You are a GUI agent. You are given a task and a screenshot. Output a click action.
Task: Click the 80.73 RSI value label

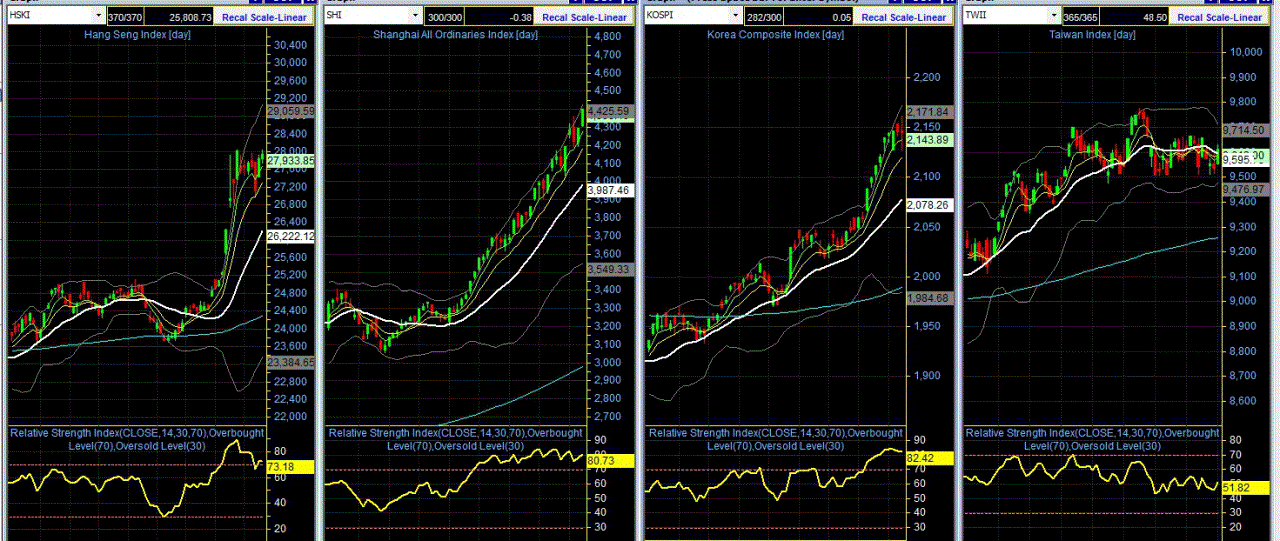608,461
